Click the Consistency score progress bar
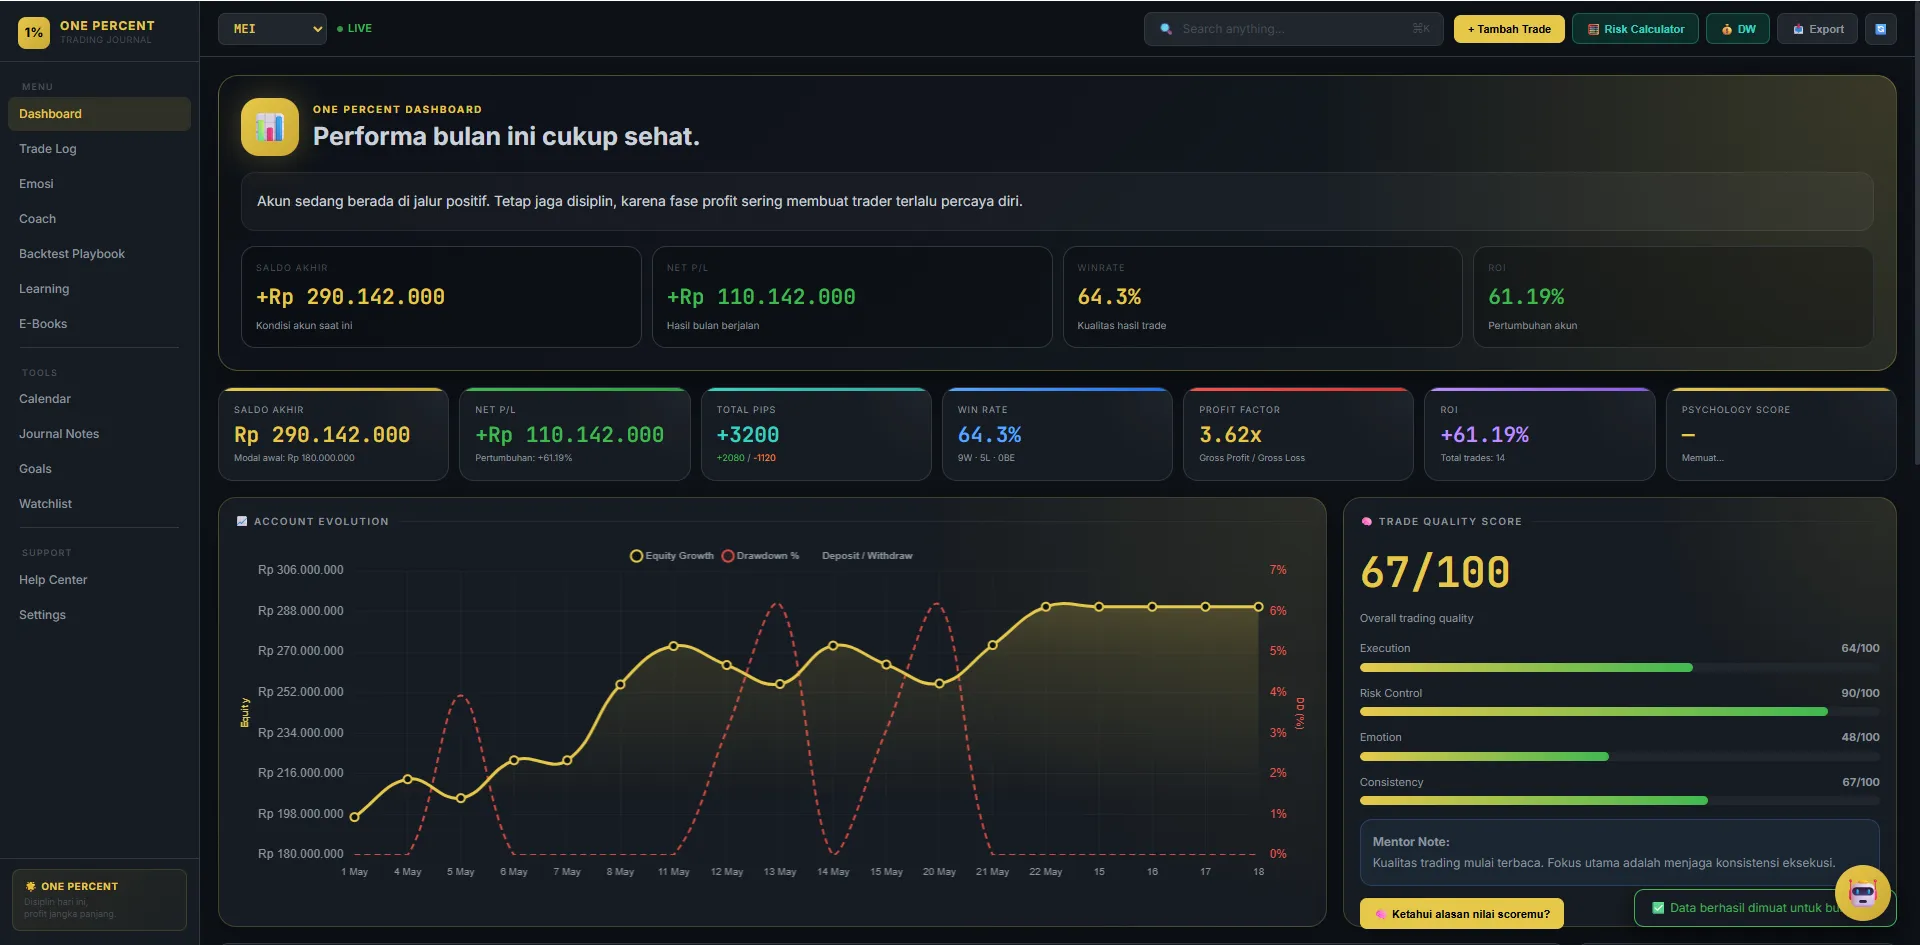Screen dimensions: 1920x945 (1619, 801)
